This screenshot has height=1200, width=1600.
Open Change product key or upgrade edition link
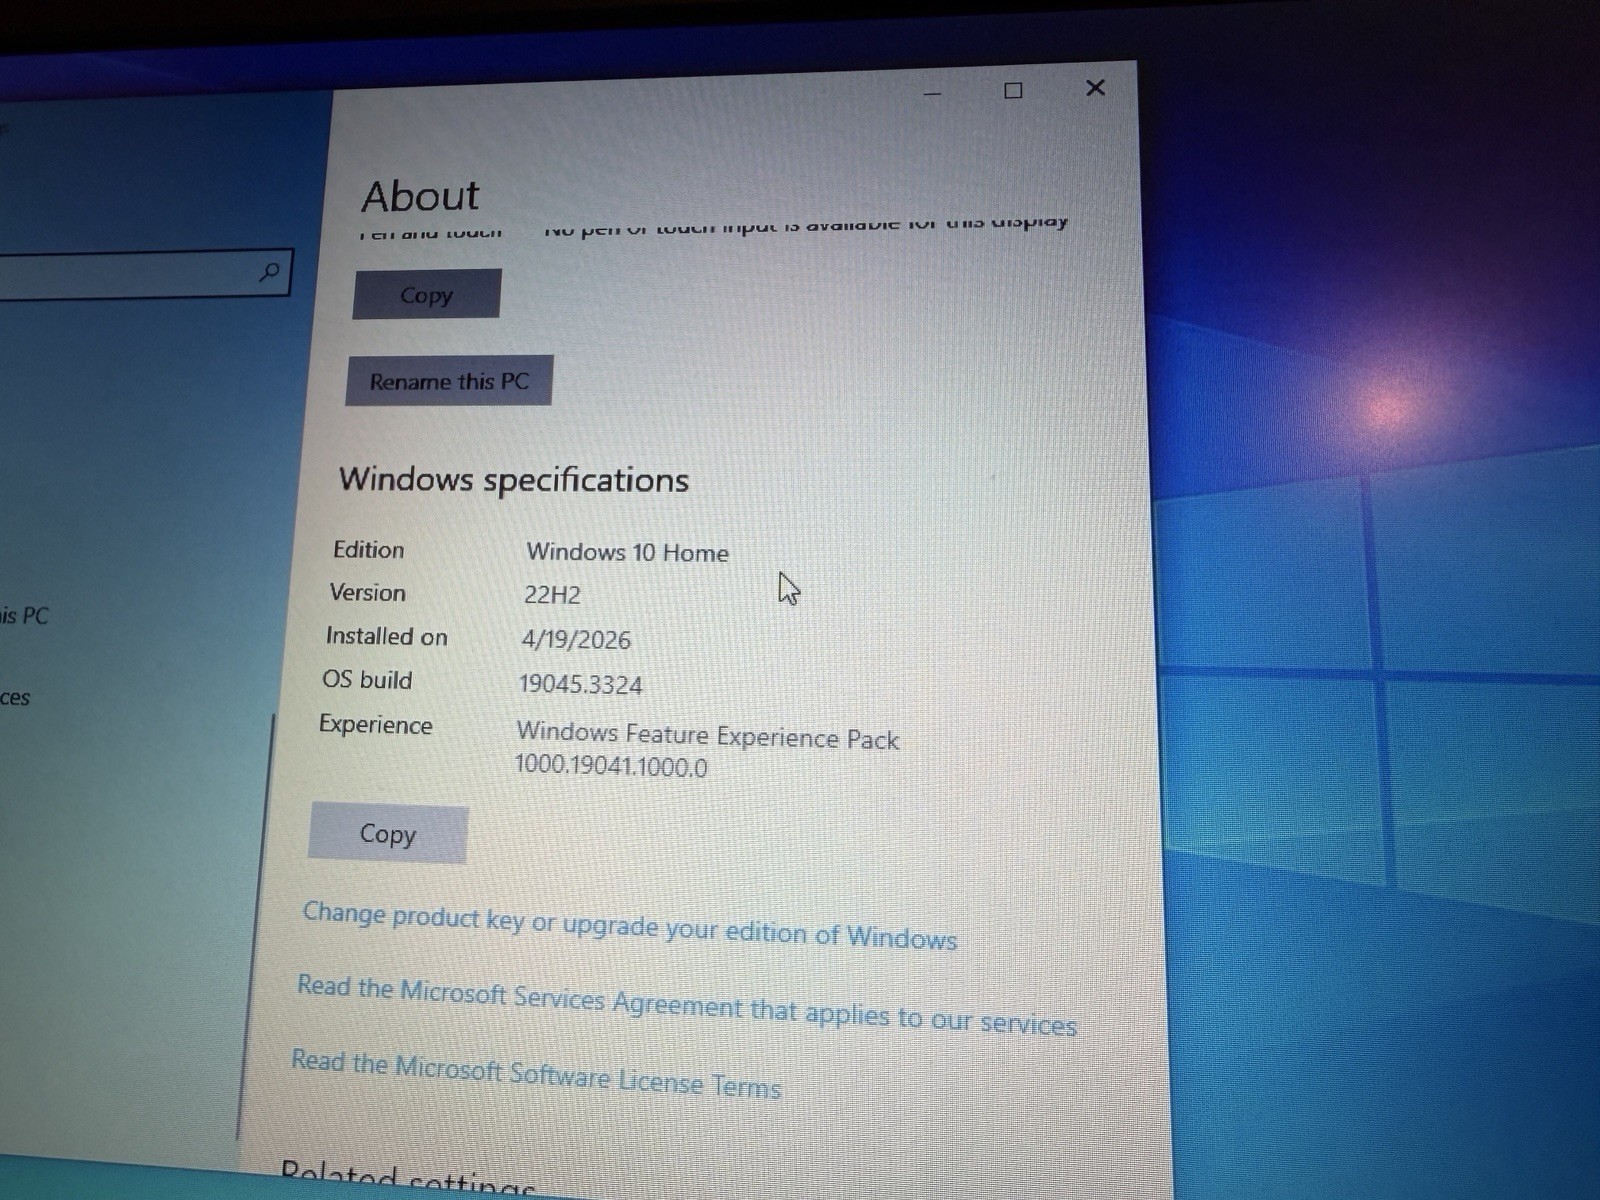630,925
